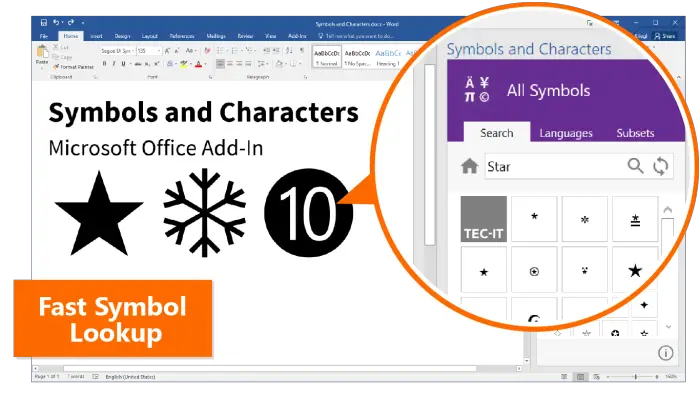Screen dimensions: 700x394
Task: Open the Subsets tab
Action: [x=635, y=133]
